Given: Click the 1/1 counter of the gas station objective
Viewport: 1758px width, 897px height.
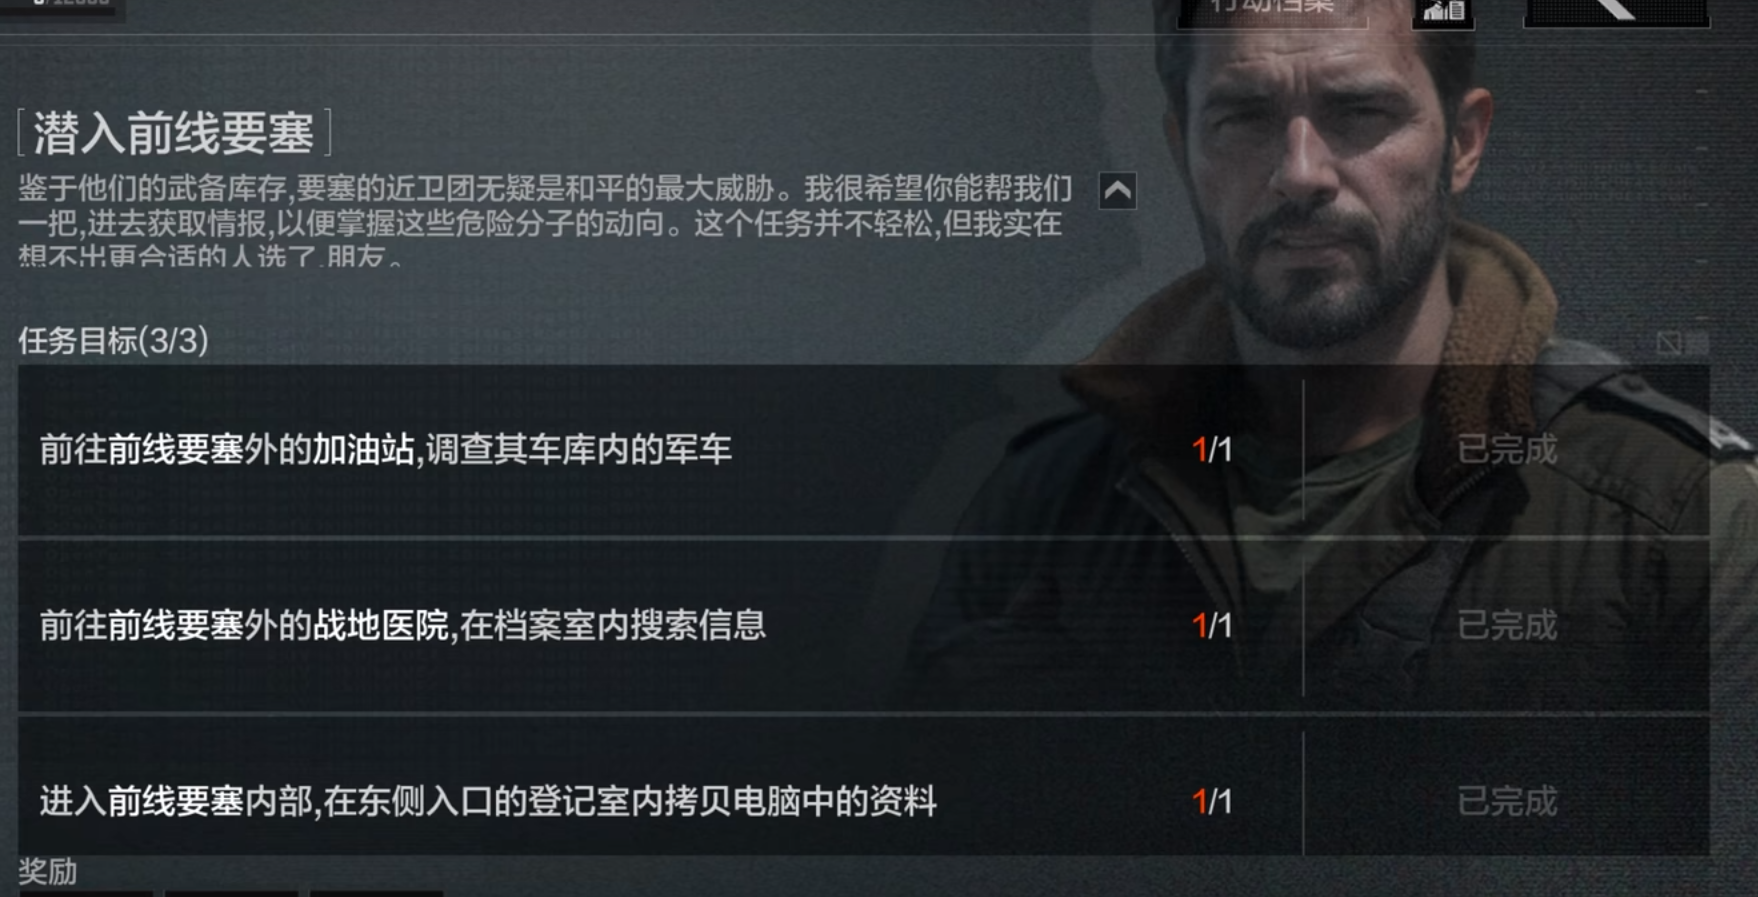Looking at the screenshot, I should [x=1212, y=450].
